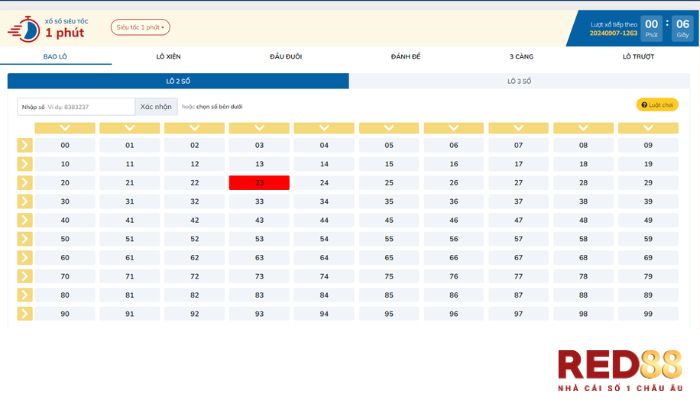
Task: Choose number 50 in the grid
Action: (x=65, y=239)
